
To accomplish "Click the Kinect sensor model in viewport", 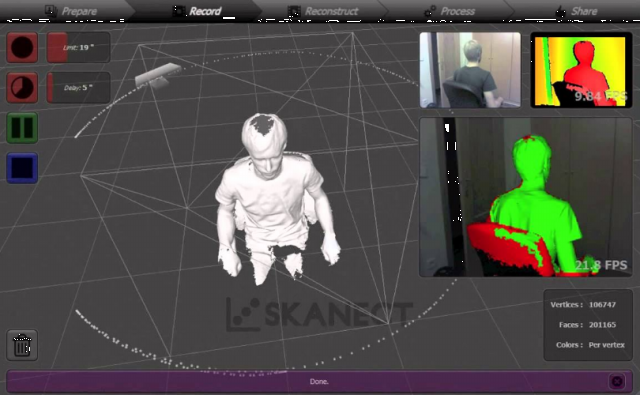I will (x=158, y=75).
